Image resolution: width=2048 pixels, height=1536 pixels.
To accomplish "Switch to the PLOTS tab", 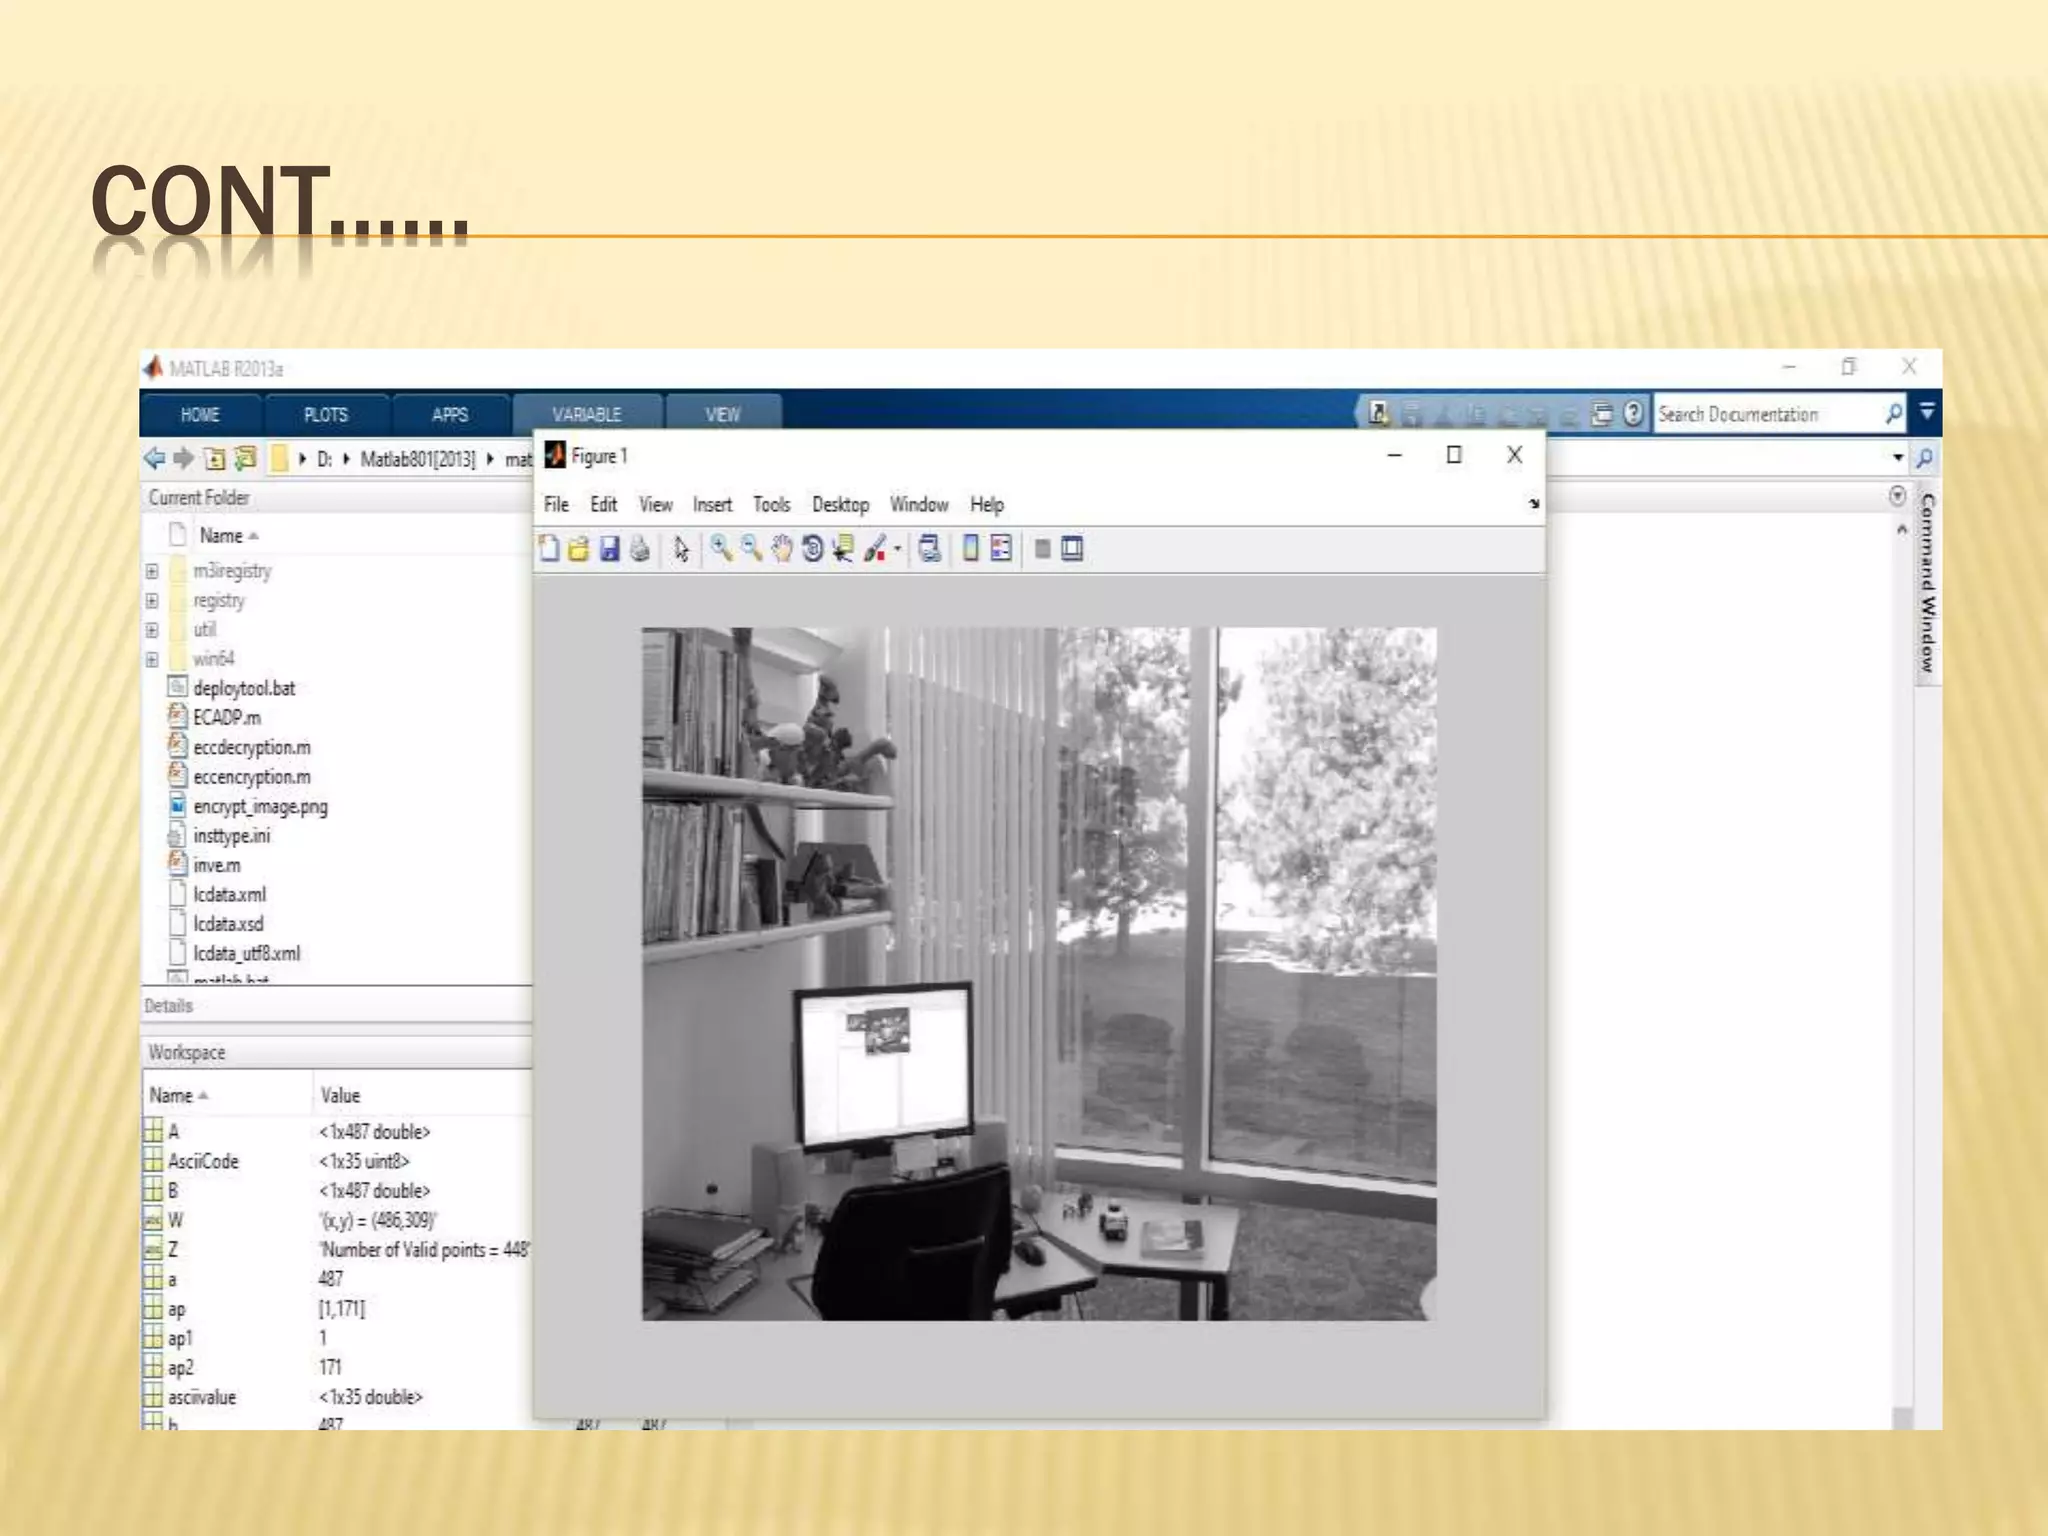I will click(x=325, y=414).
